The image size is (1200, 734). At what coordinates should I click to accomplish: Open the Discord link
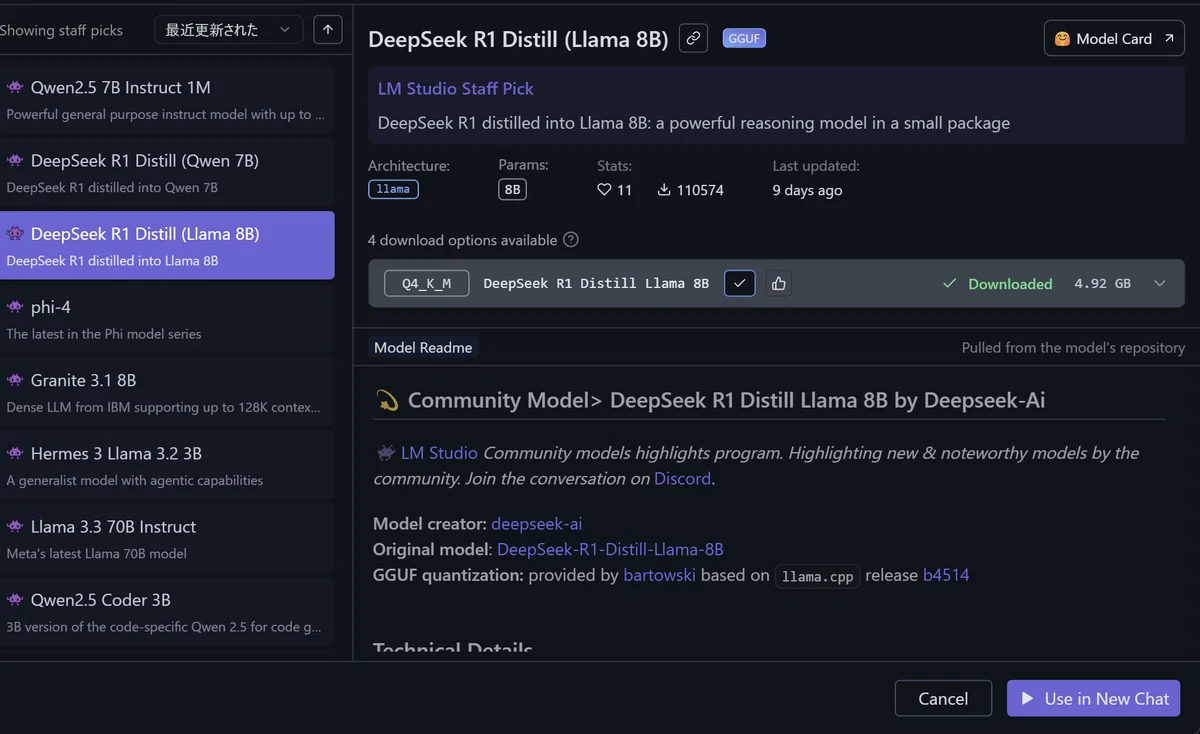tap(682, 479)
